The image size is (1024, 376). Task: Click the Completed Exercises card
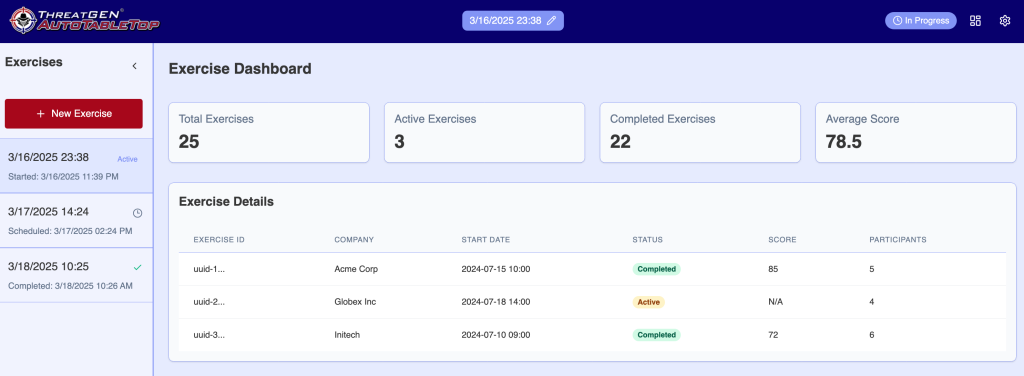[x=700, y=133]
